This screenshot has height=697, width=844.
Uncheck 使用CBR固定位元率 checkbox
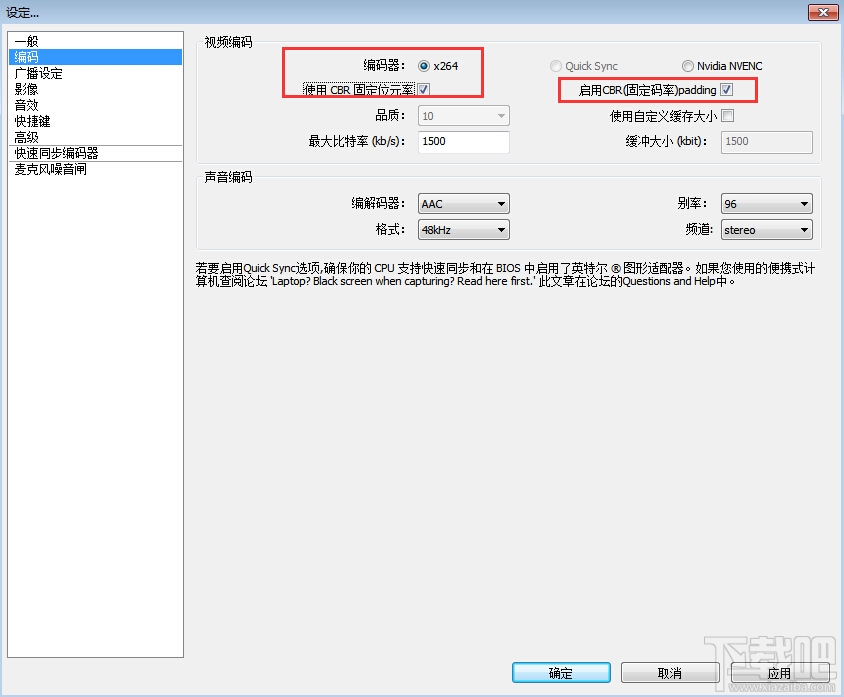(x=424, y=89)
